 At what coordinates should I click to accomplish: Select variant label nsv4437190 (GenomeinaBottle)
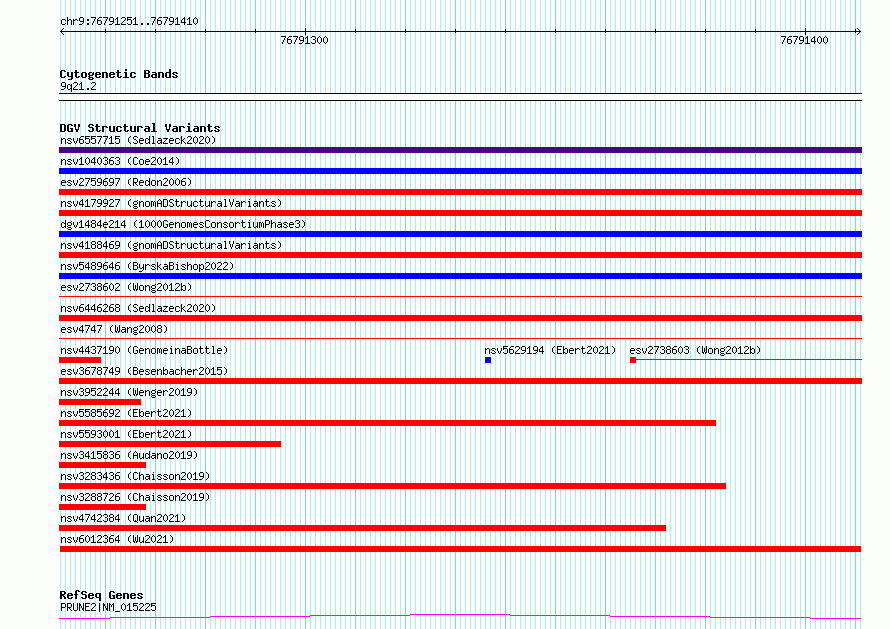click(144, 350)
